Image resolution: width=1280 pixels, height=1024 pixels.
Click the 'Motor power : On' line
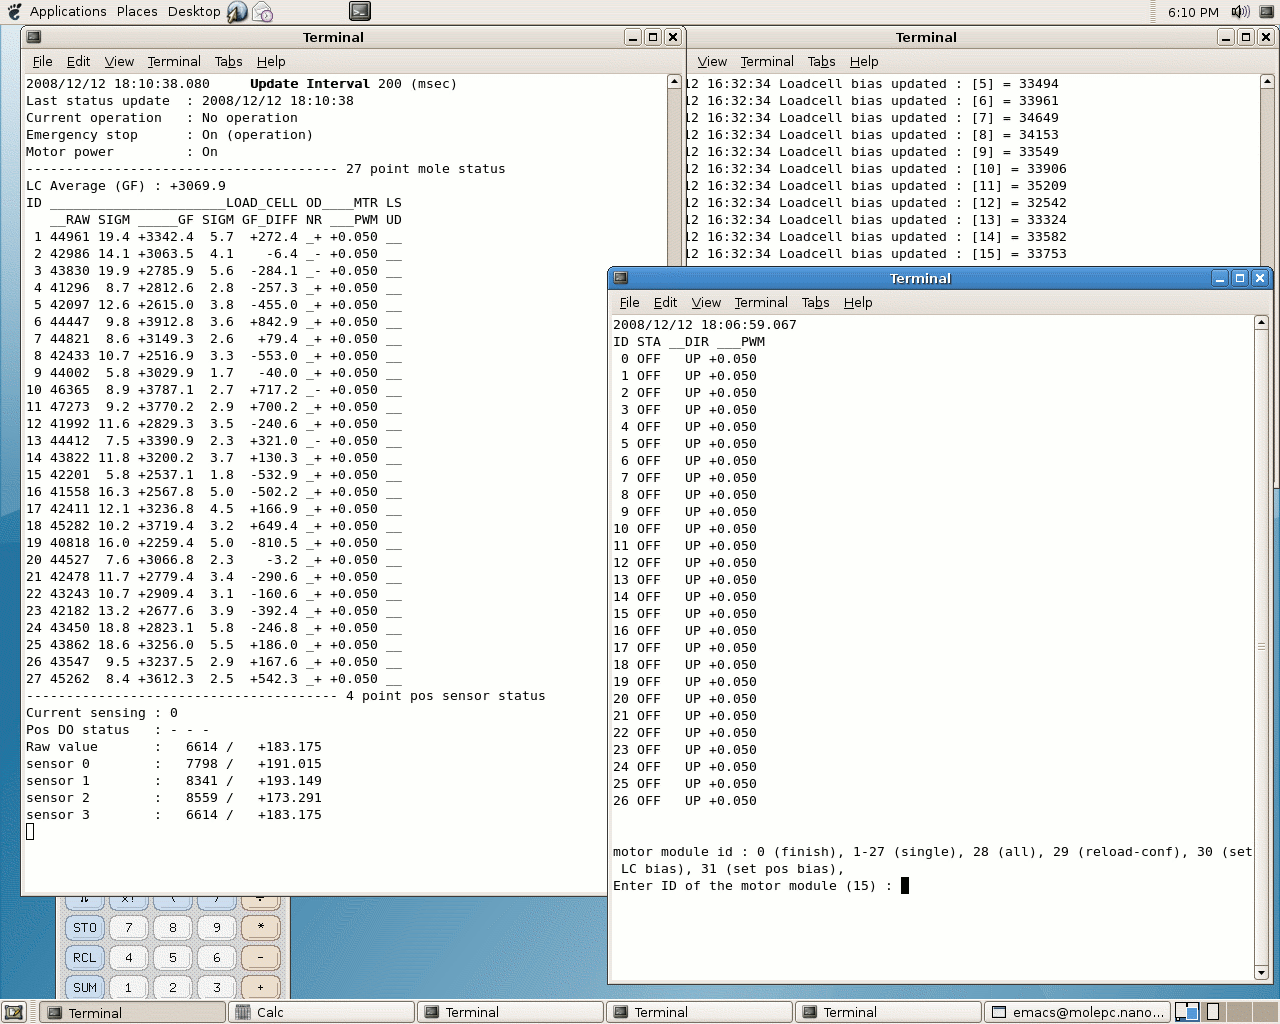tap(122, 152)
